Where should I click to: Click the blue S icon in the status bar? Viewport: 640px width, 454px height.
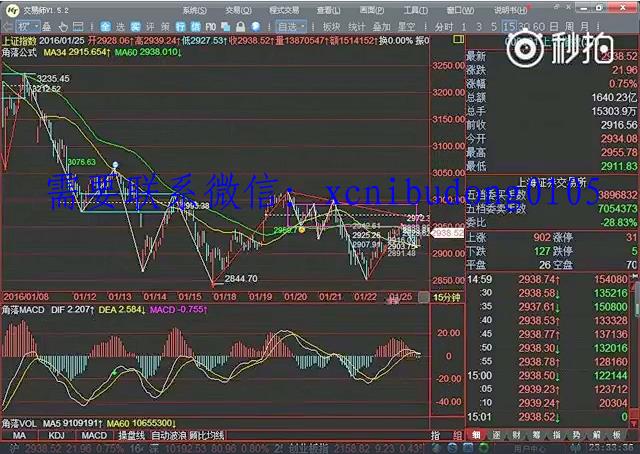(452, 448)
